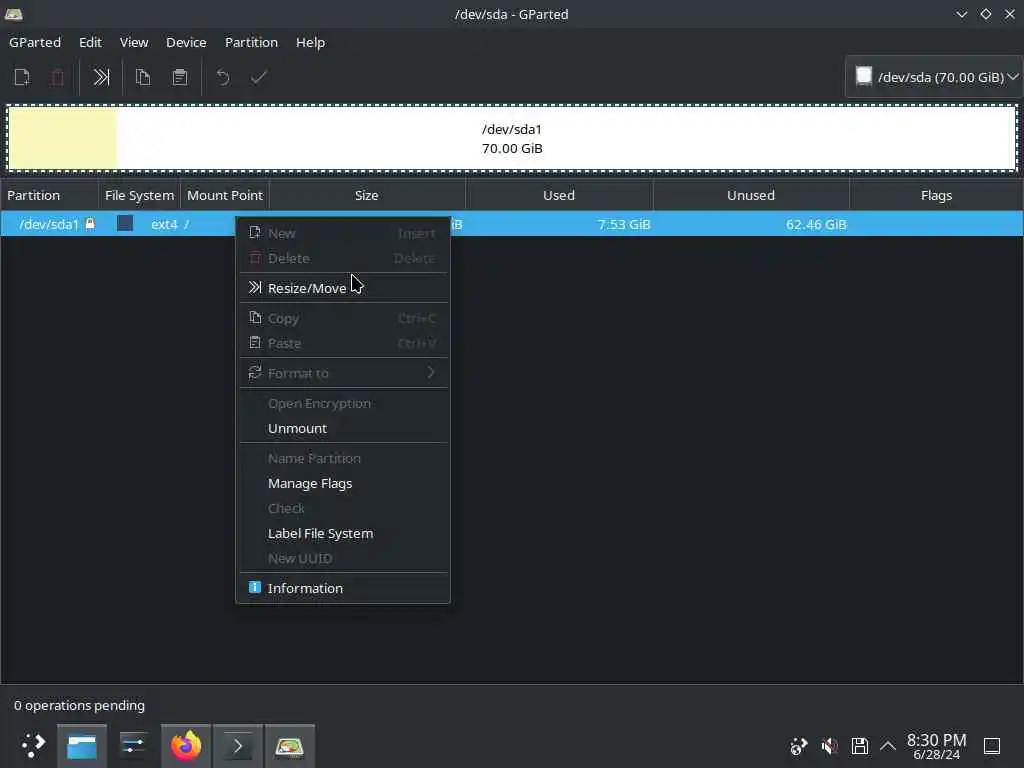Click the New partition toolbar icon

click(x=22, y=78)
